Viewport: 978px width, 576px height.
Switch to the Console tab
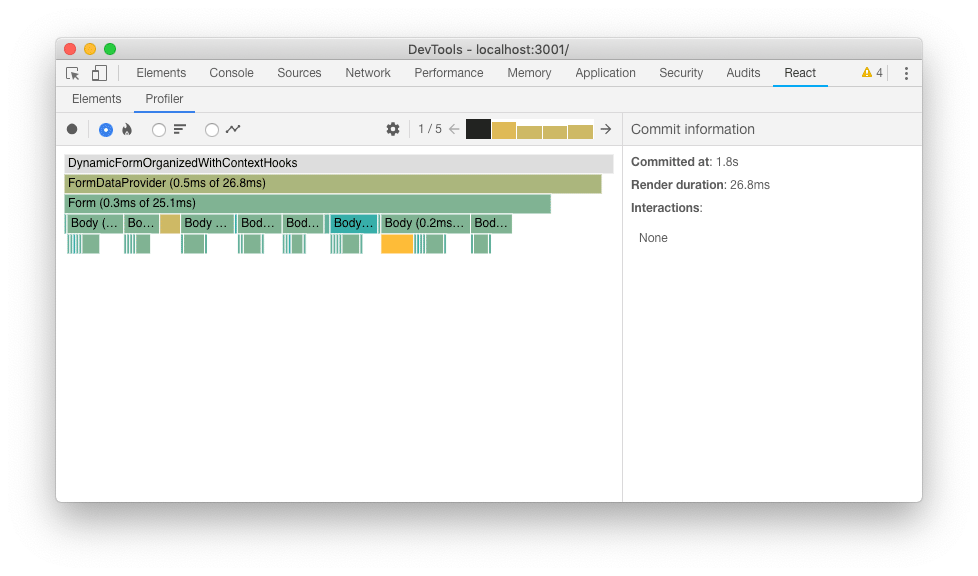(x=231, y=73)
